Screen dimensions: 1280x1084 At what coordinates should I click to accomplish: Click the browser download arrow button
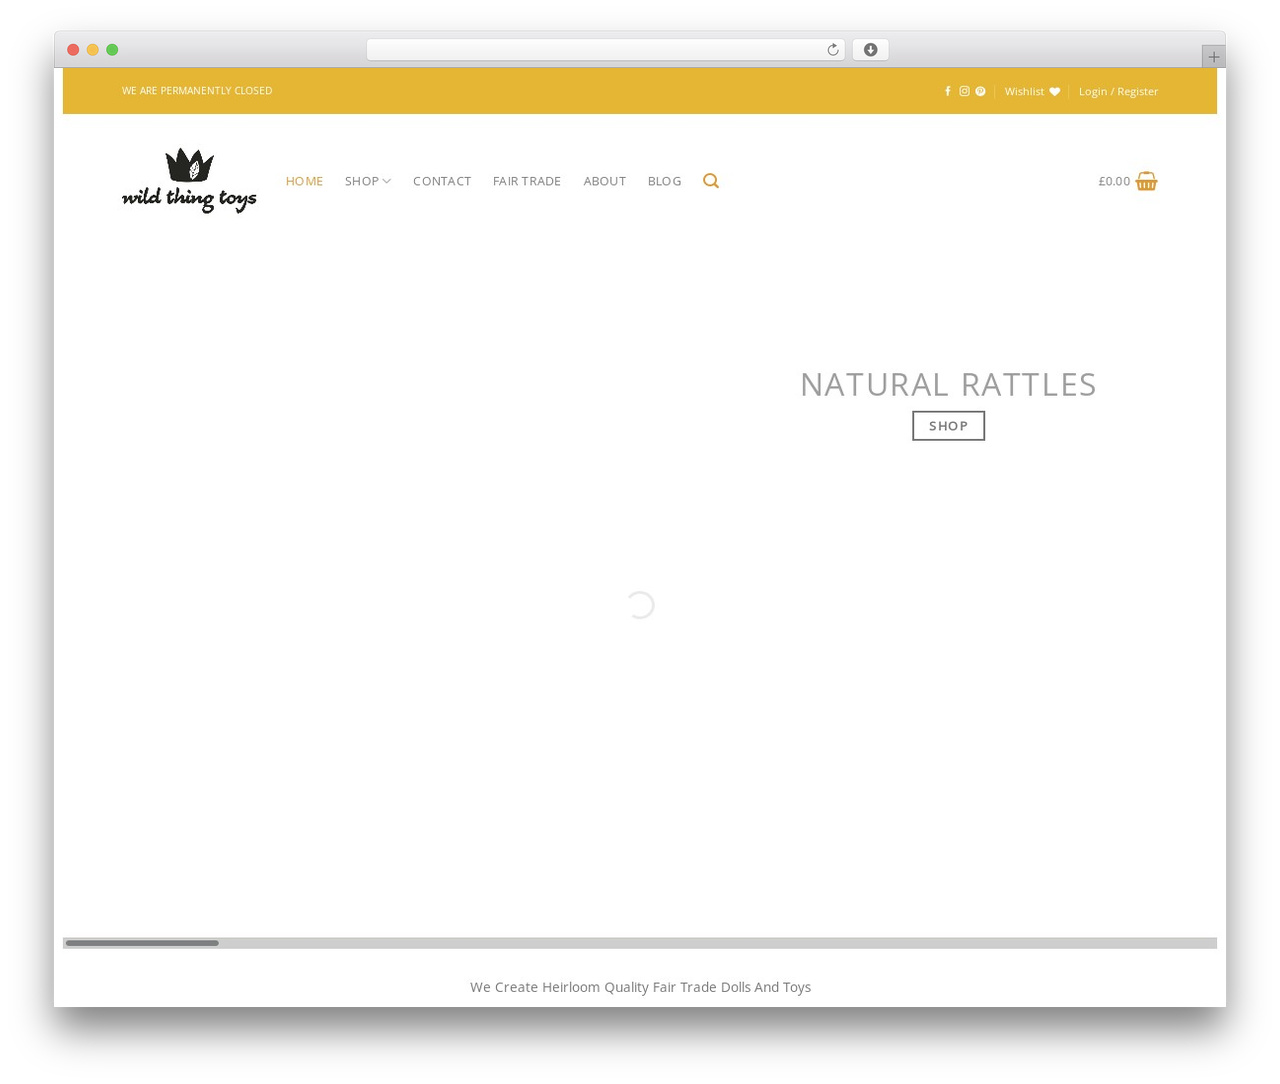pyautogui.click(x=870, y=50)
